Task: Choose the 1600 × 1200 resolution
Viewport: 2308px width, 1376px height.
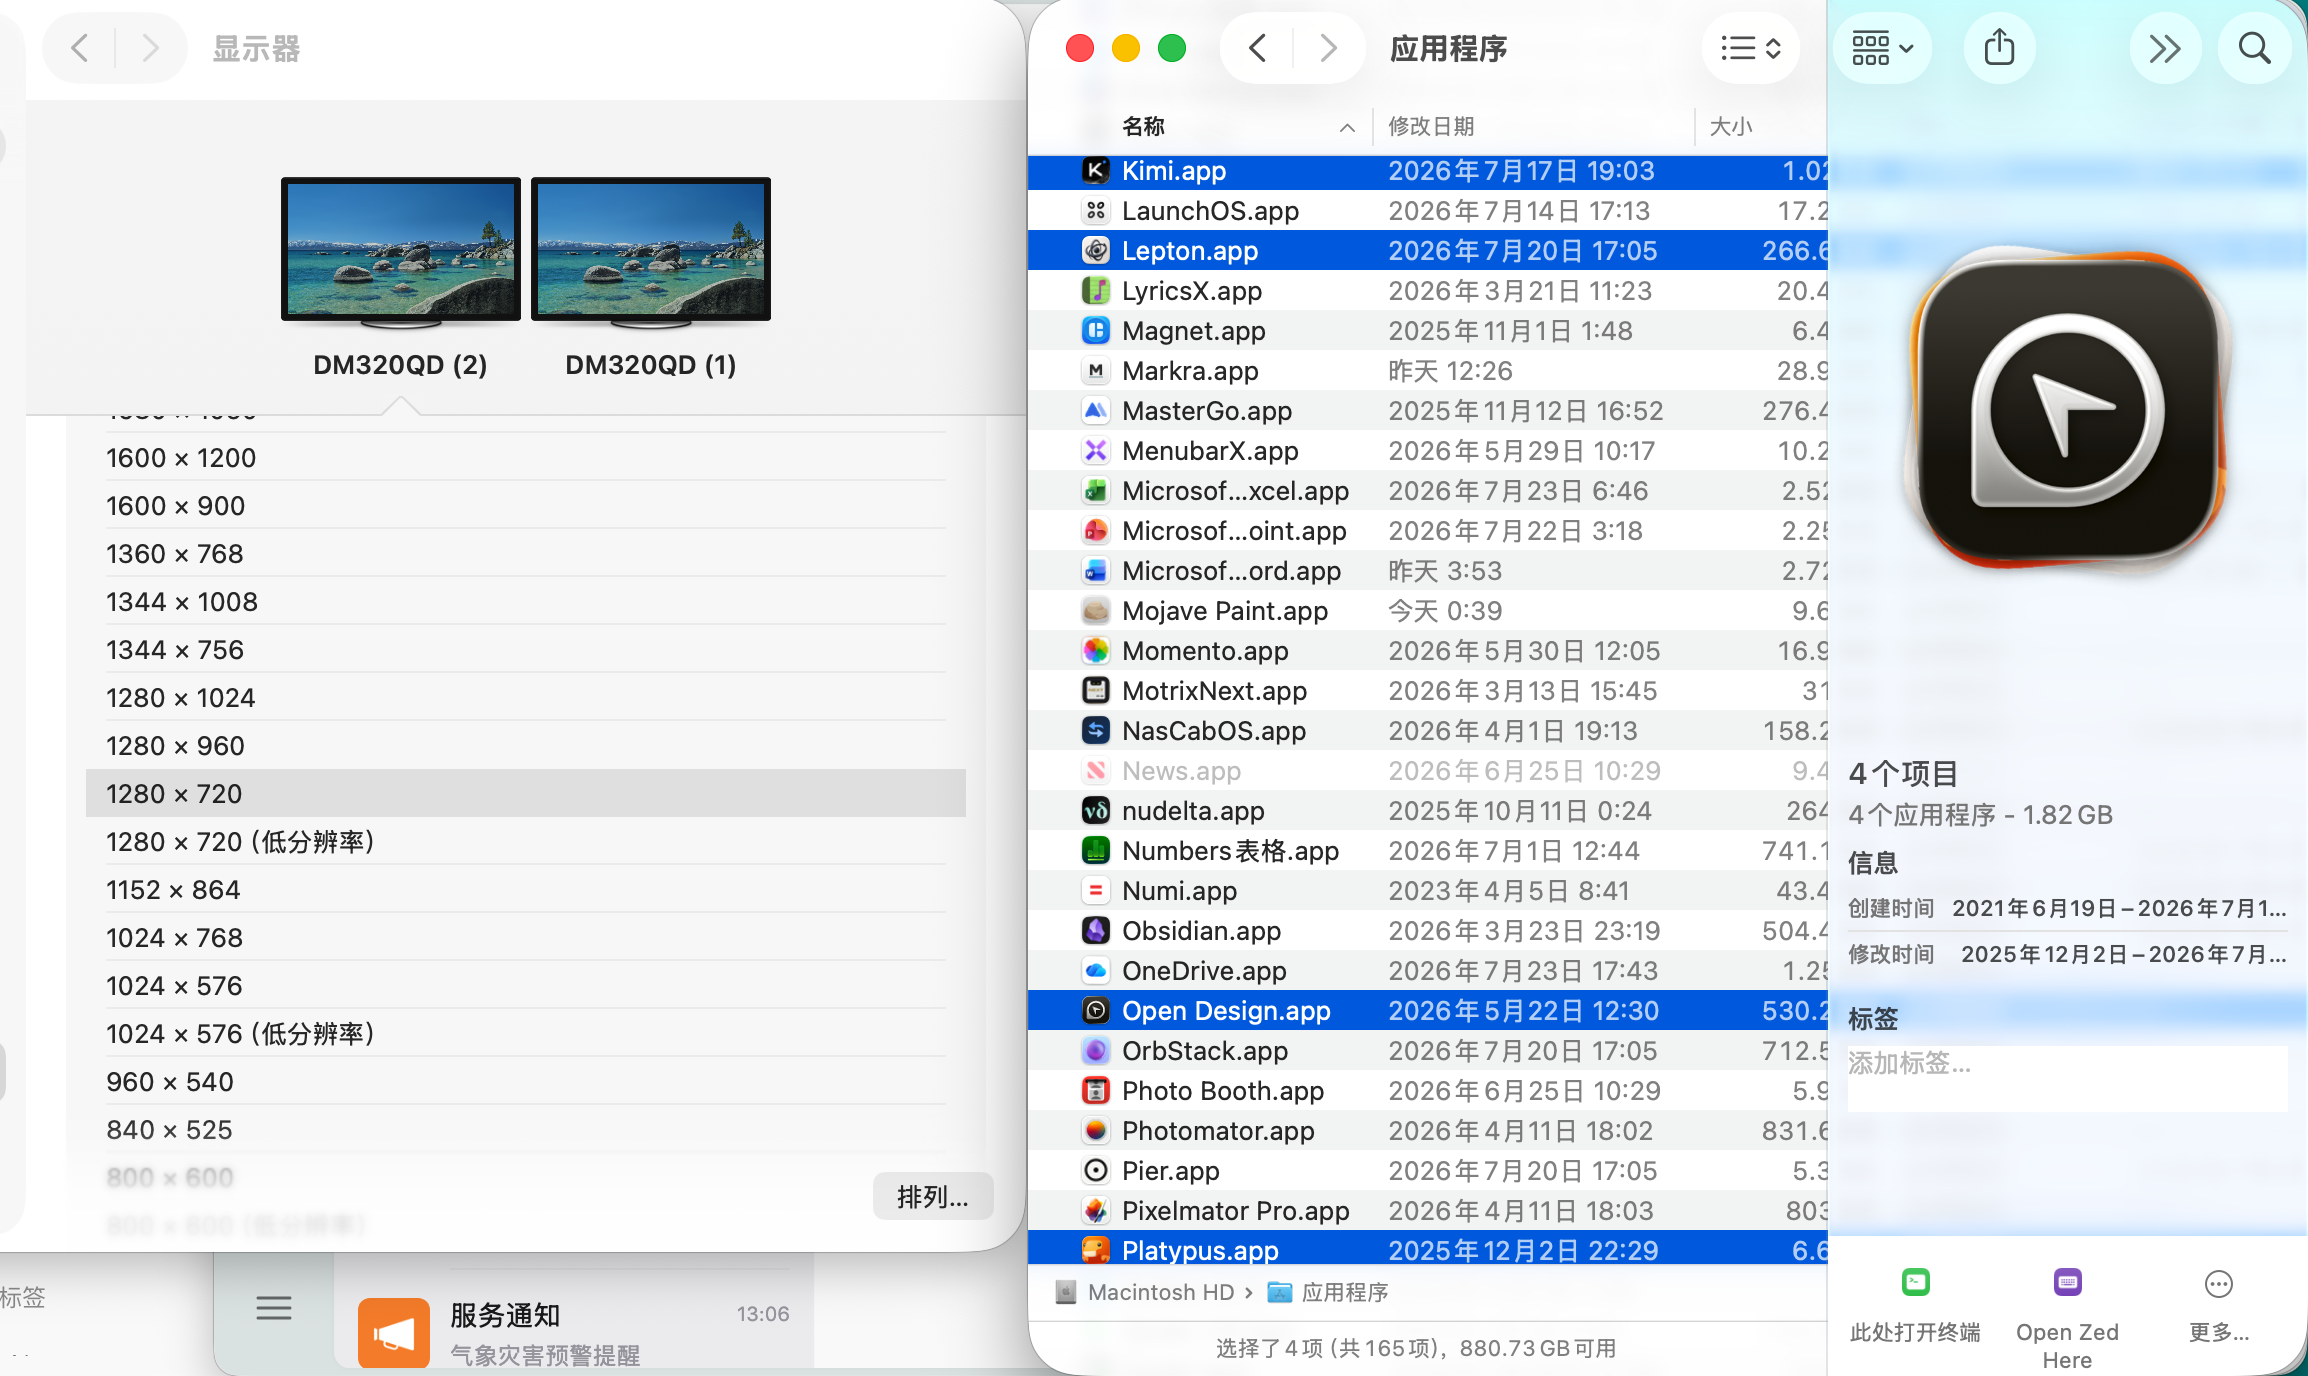Action: pyautogui.click(x=526, y=458)
